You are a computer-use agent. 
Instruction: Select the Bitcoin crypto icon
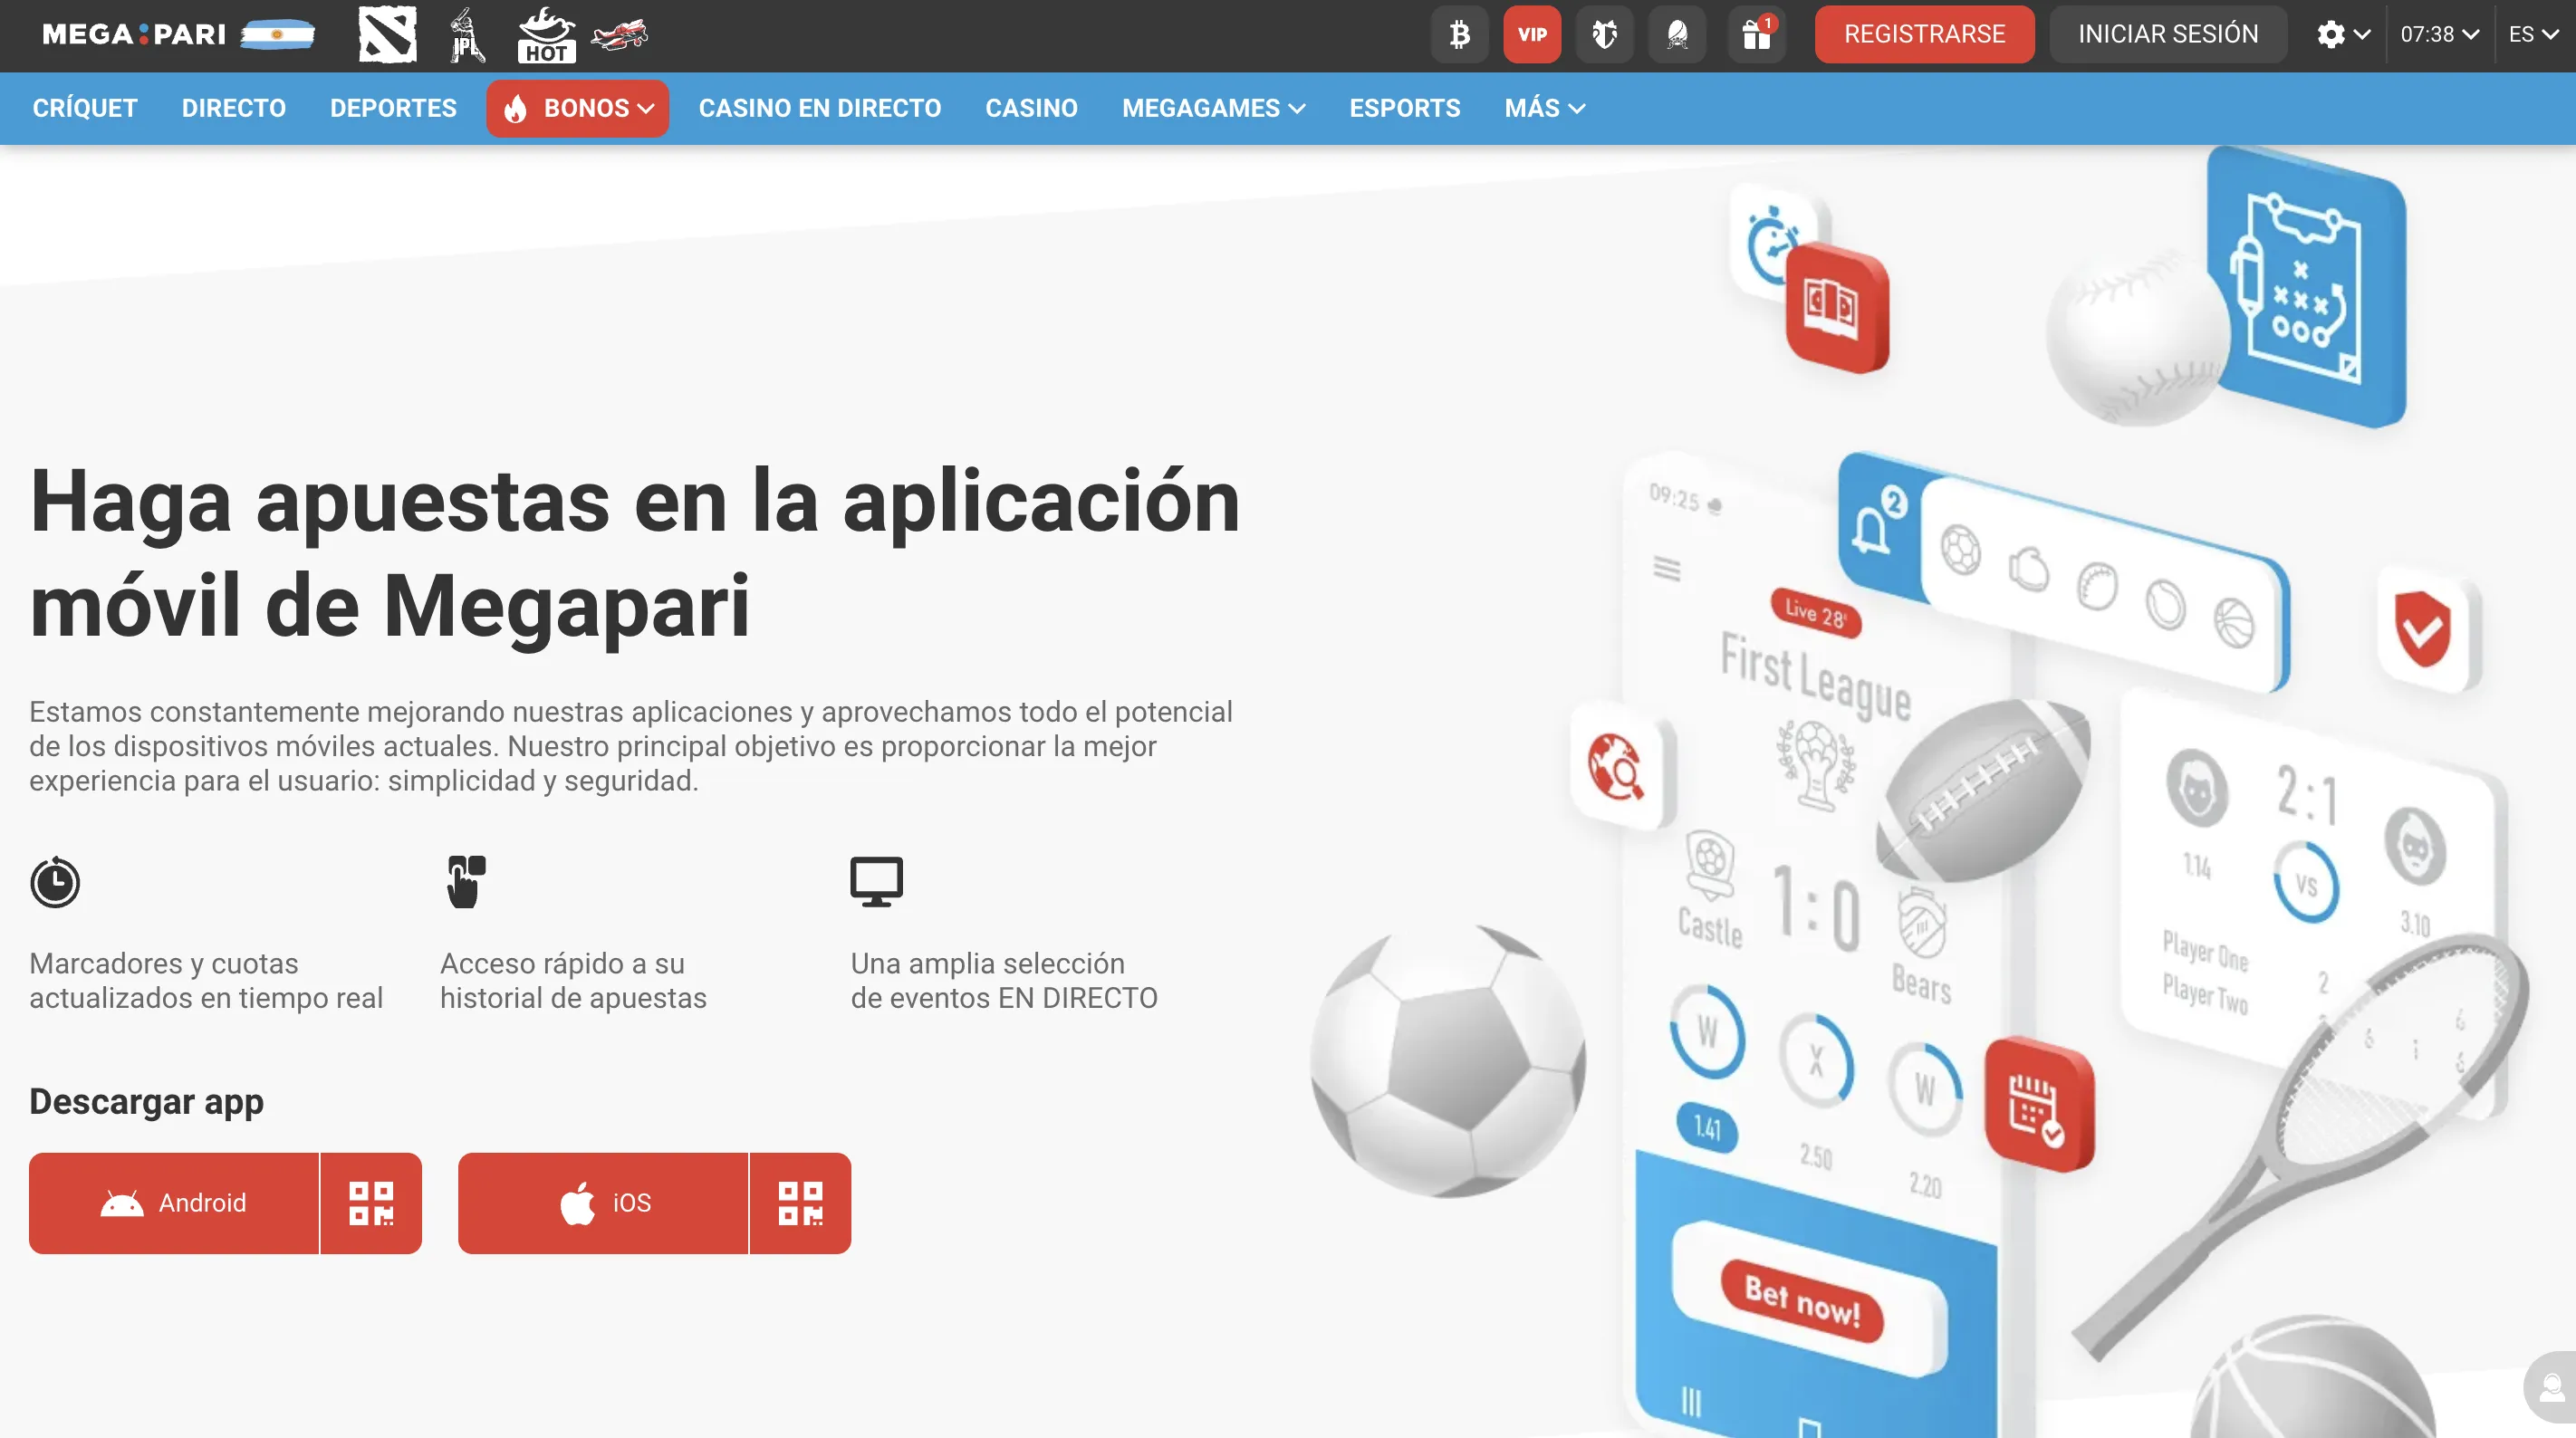point(1459,34)
